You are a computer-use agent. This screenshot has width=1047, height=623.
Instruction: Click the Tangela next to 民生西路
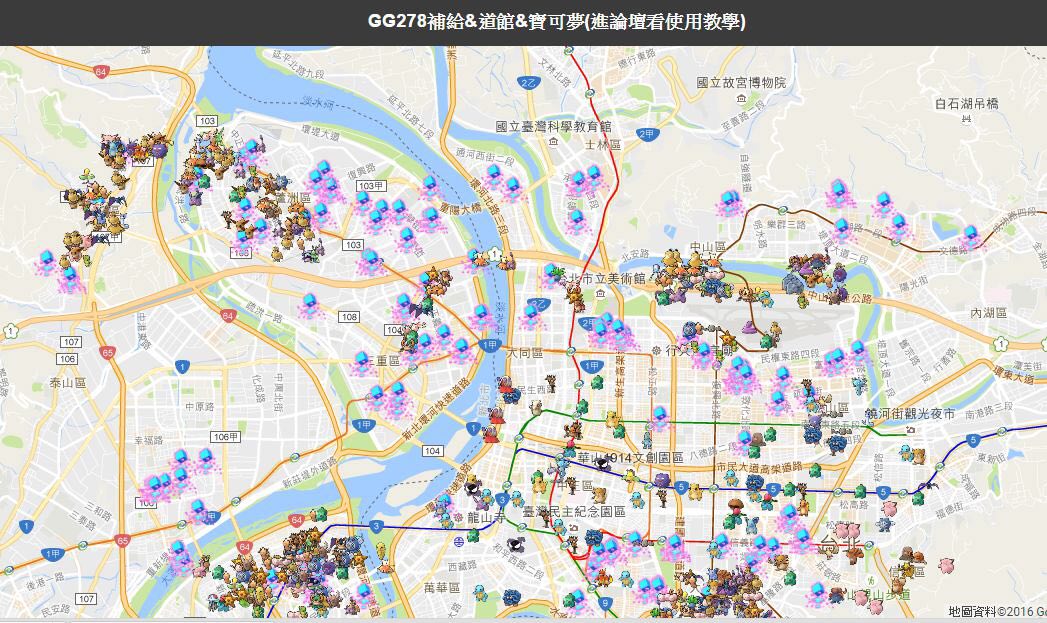click(511, 397)
